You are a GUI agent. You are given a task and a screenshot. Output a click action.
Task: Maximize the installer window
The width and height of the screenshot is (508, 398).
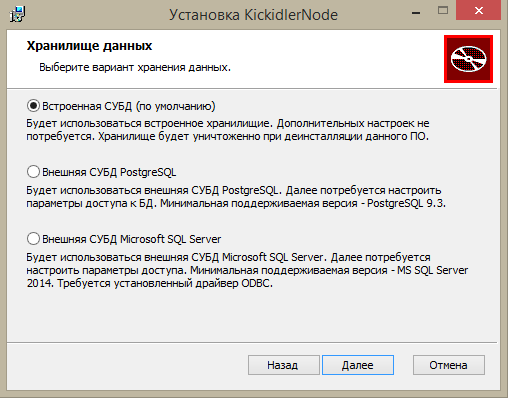point(443,11)
